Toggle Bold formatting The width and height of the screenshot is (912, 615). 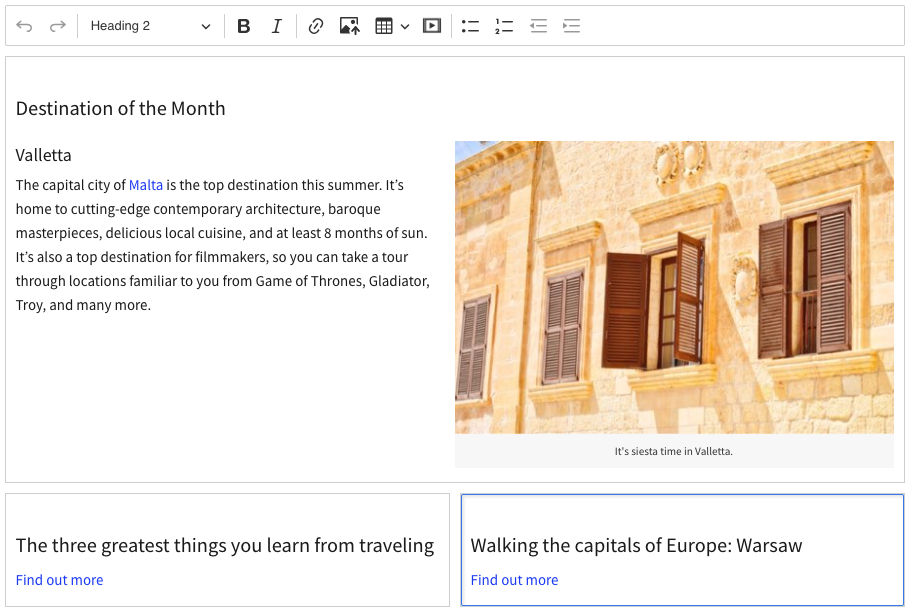244,26
